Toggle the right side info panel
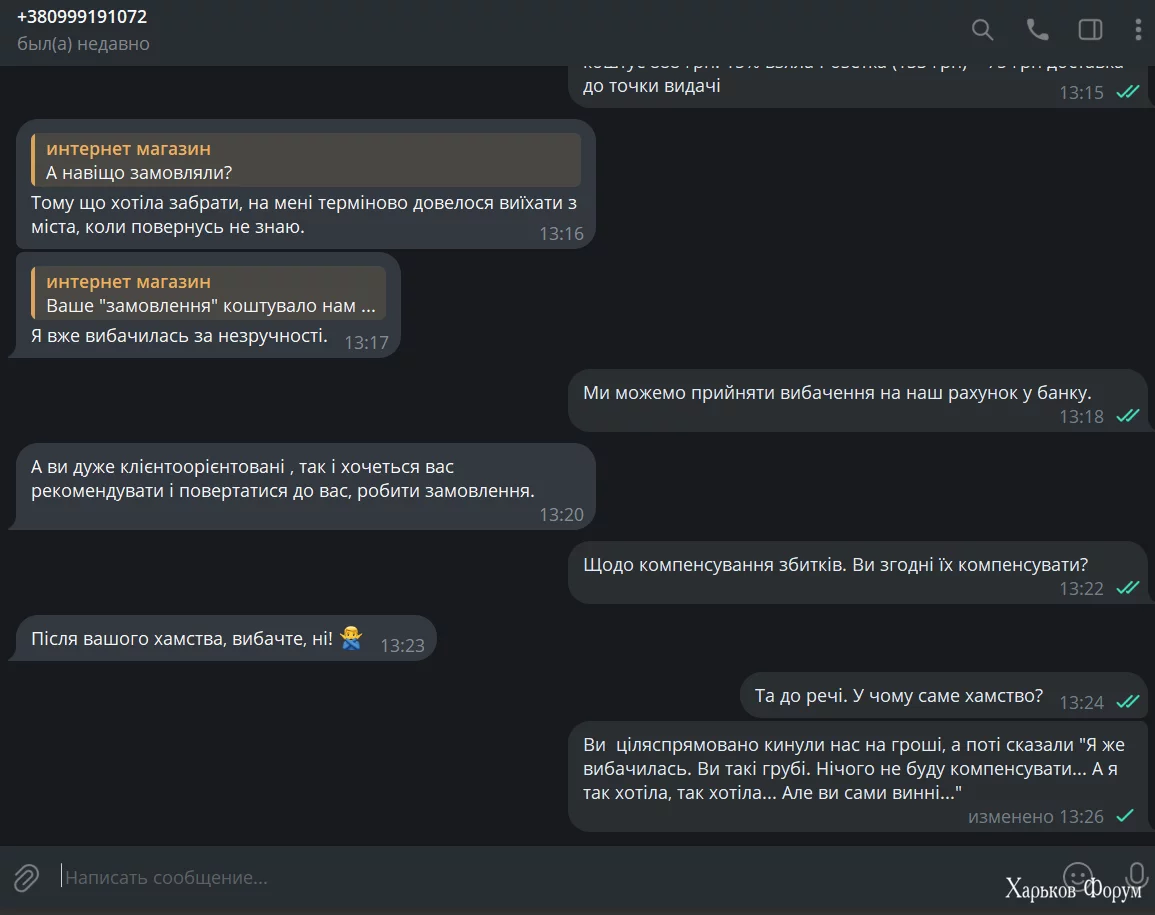Image resolution: width=1155 pixels, height=915 pixels. [1090, 30]
